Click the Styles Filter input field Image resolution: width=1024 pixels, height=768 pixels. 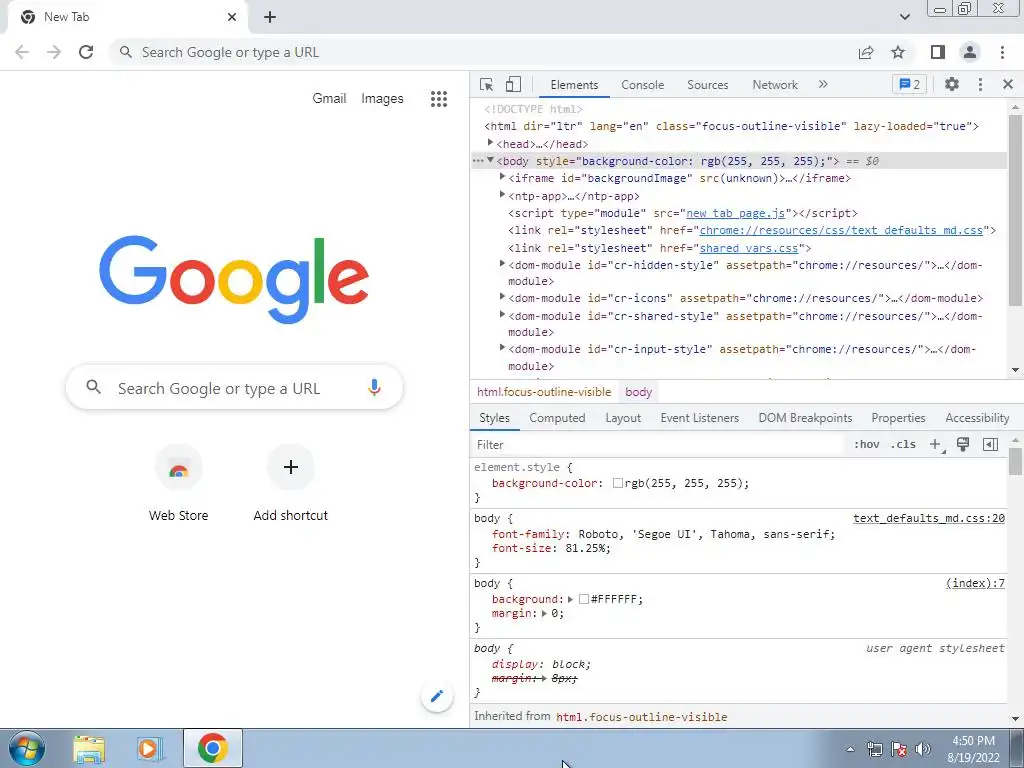click(658, 445)
